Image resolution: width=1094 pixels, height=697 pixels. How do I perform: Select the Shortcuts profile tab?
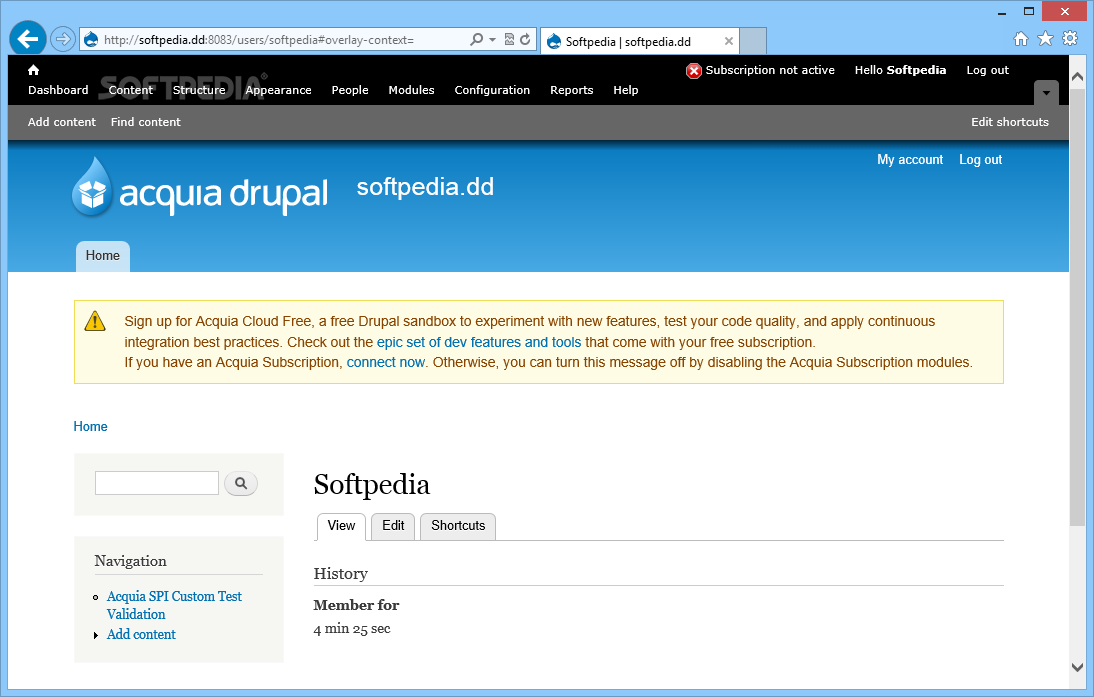tap(458, 526)
